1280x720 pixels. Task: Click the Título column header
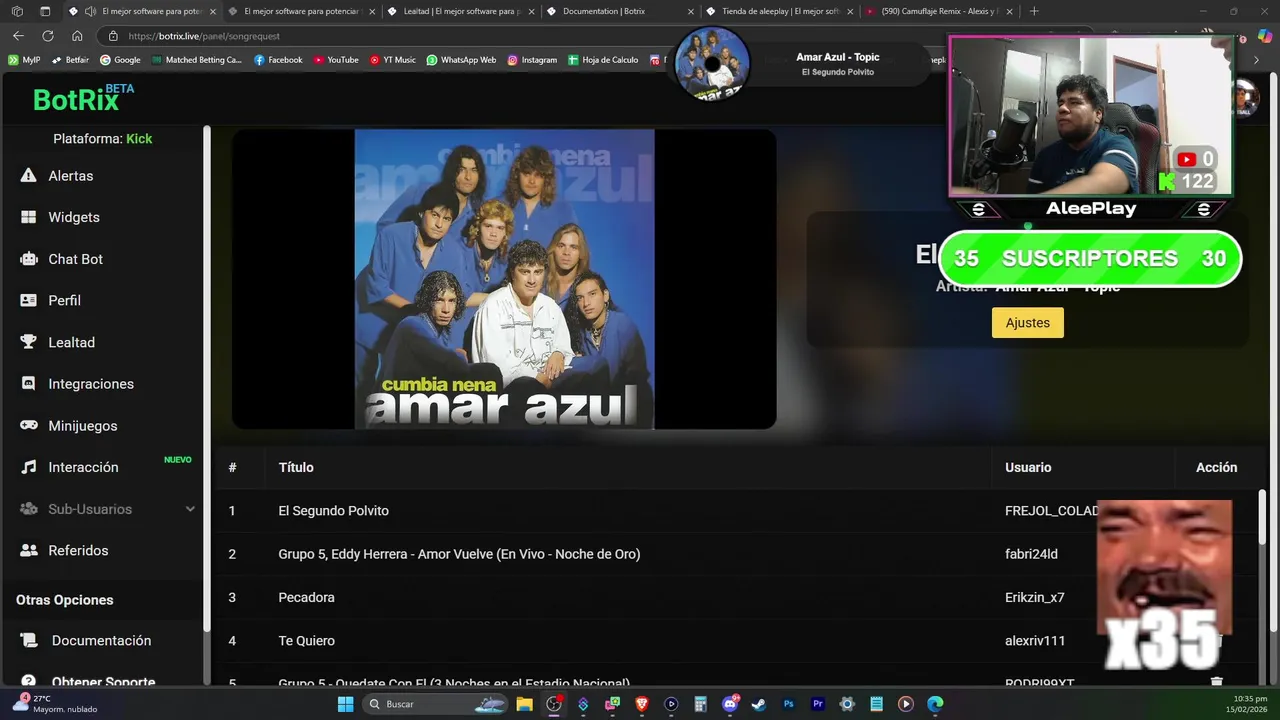tap(296, 467)
